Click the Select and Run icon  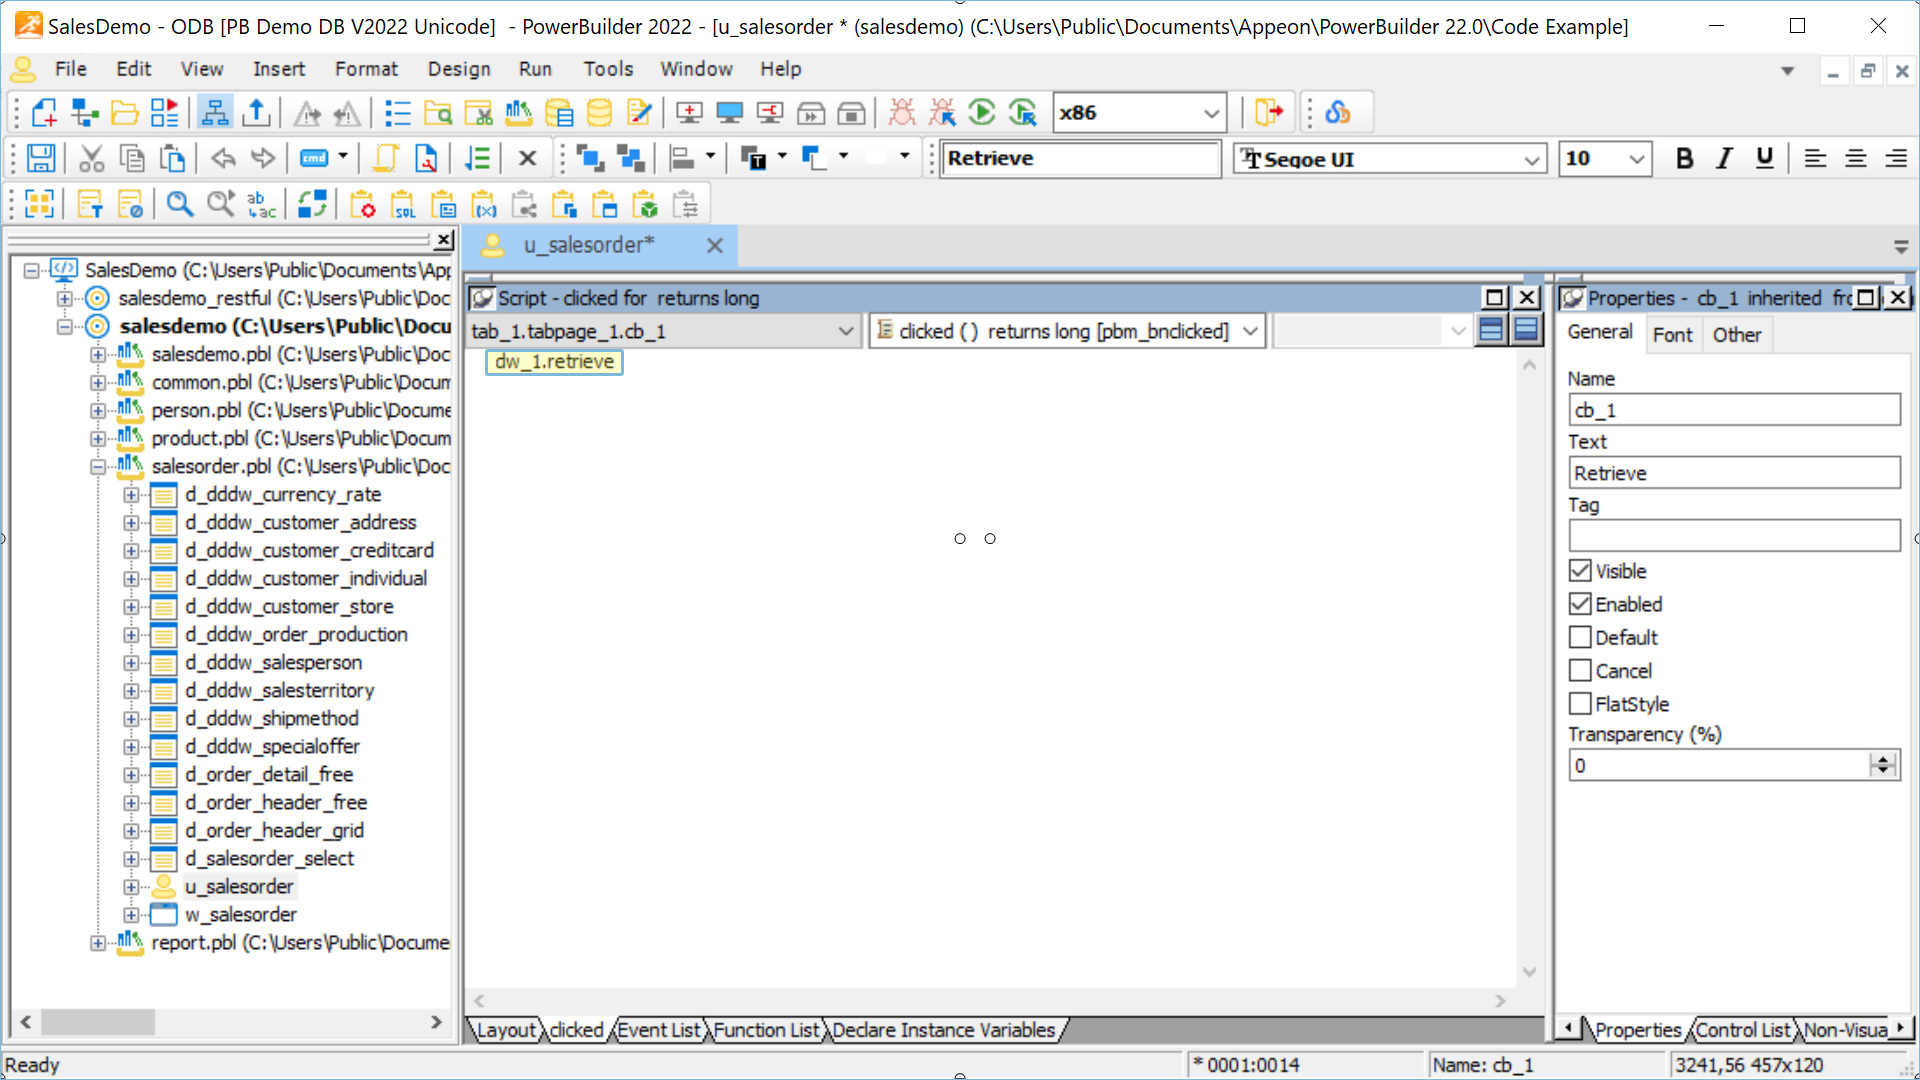tap(1023, 113)
